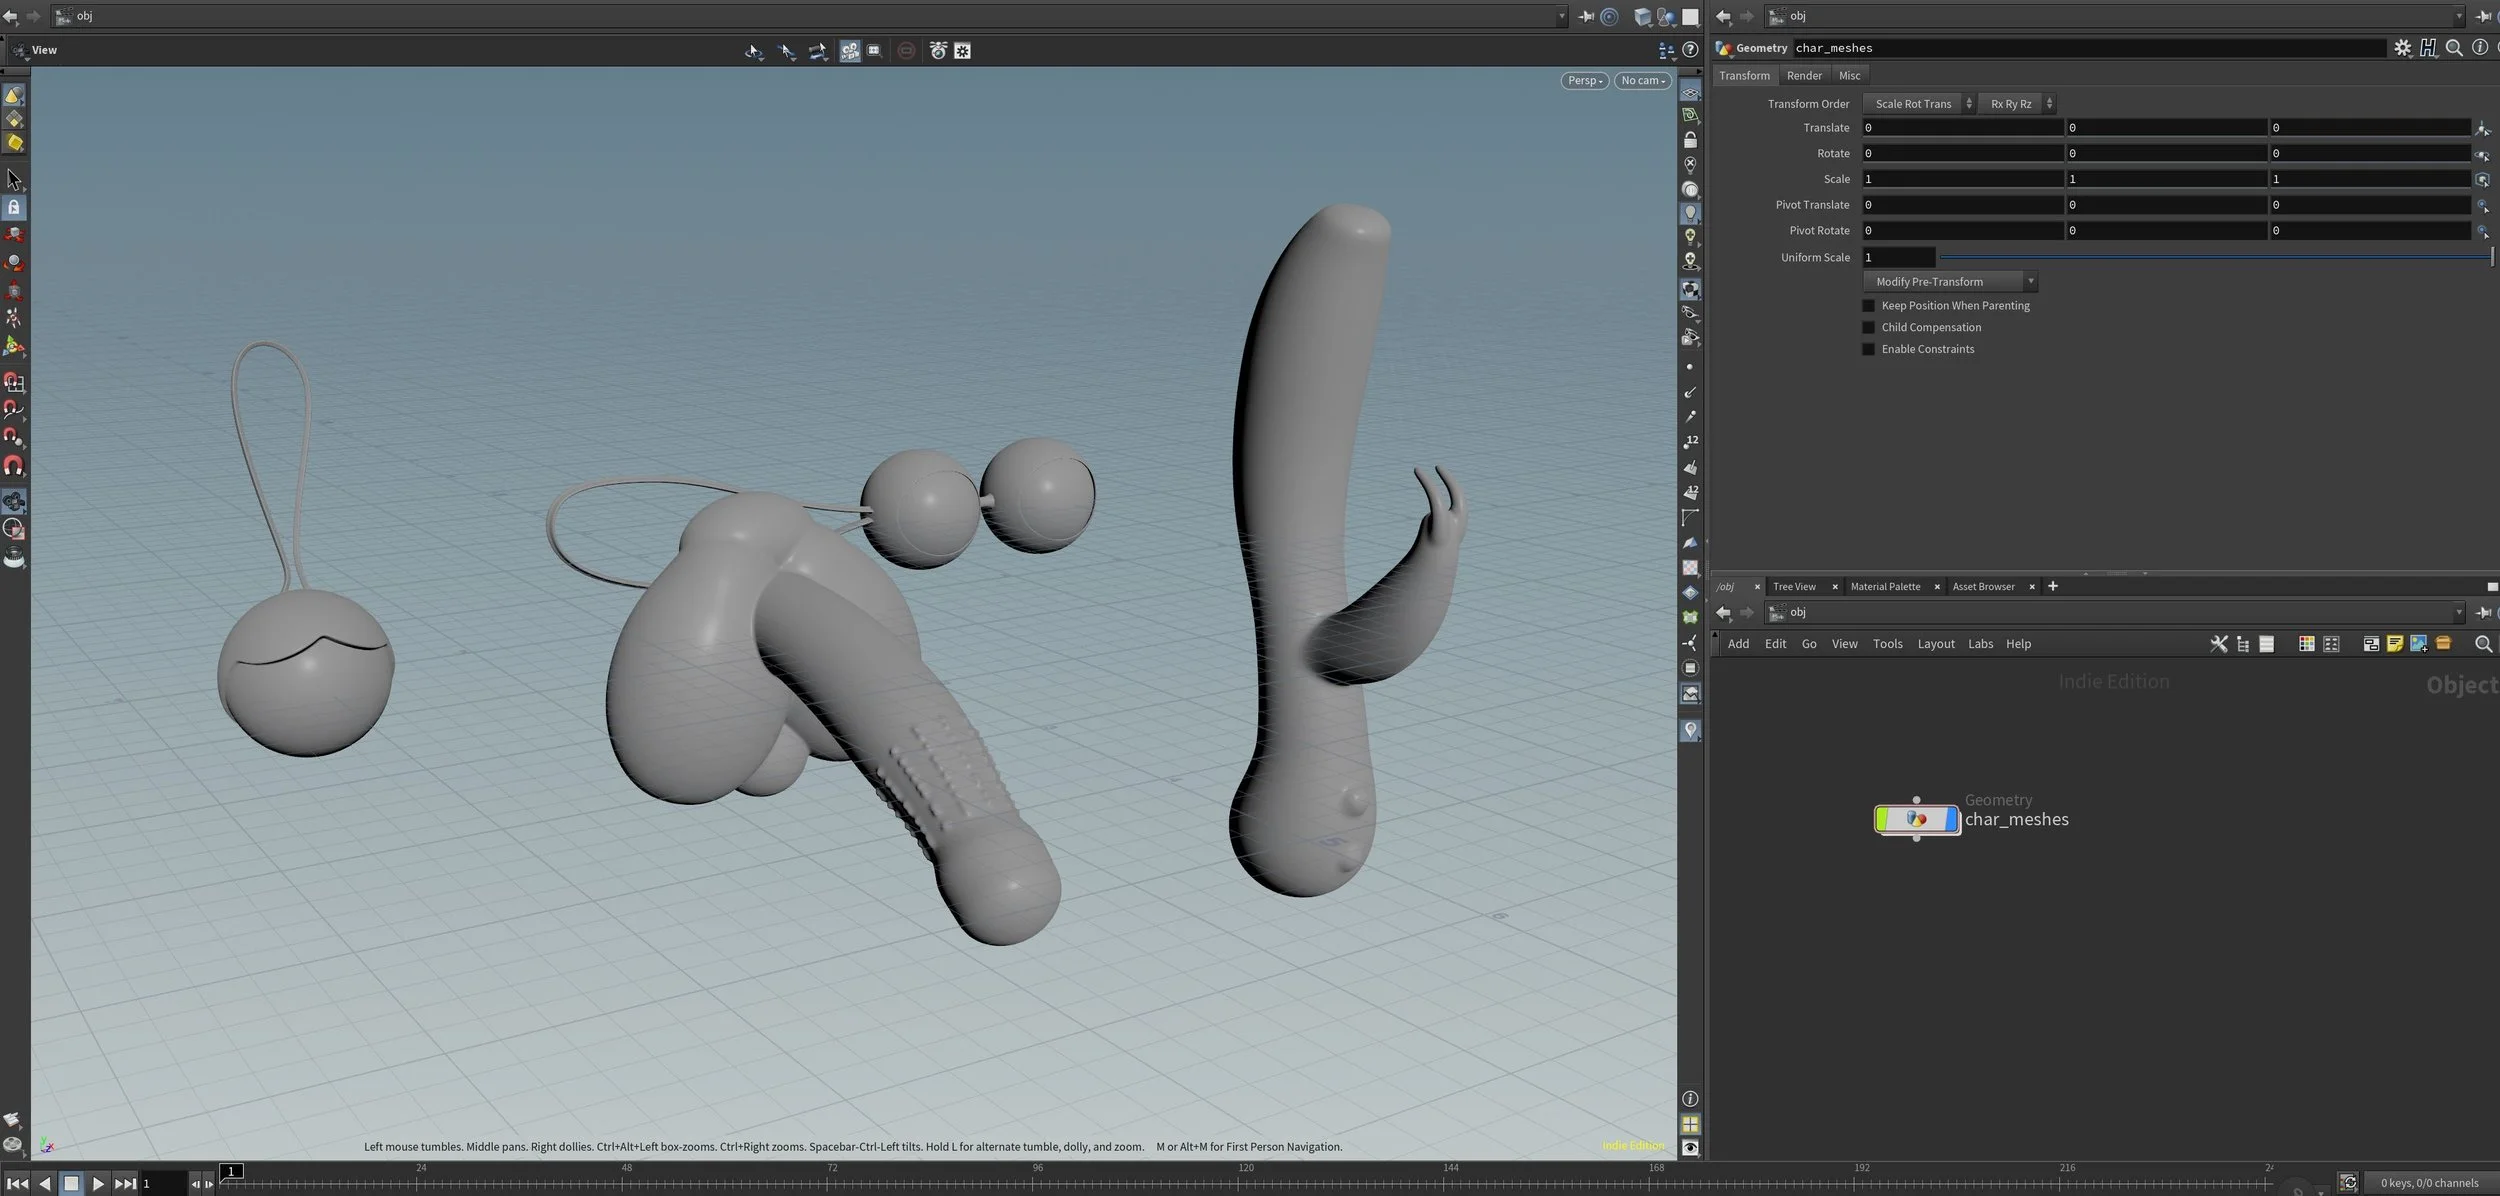
Task: Click the magnet grid snapping icon
Action: point(15,382)
